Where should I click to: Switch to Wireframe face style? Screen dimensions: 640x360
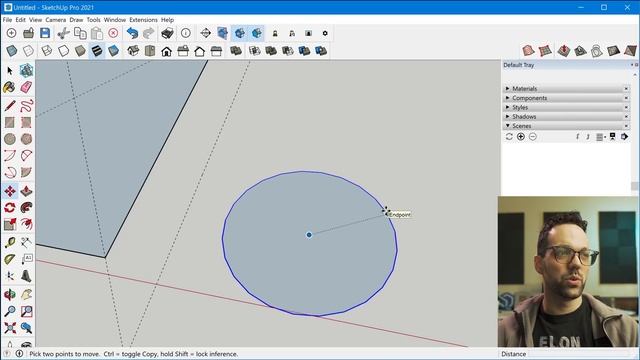coord(47,51)
